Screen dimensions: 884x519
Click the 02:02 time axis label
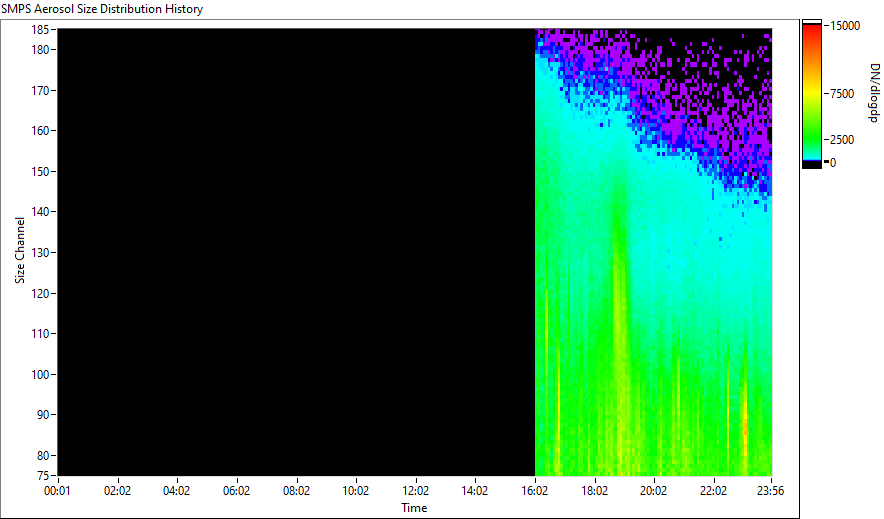click(117, 491)
